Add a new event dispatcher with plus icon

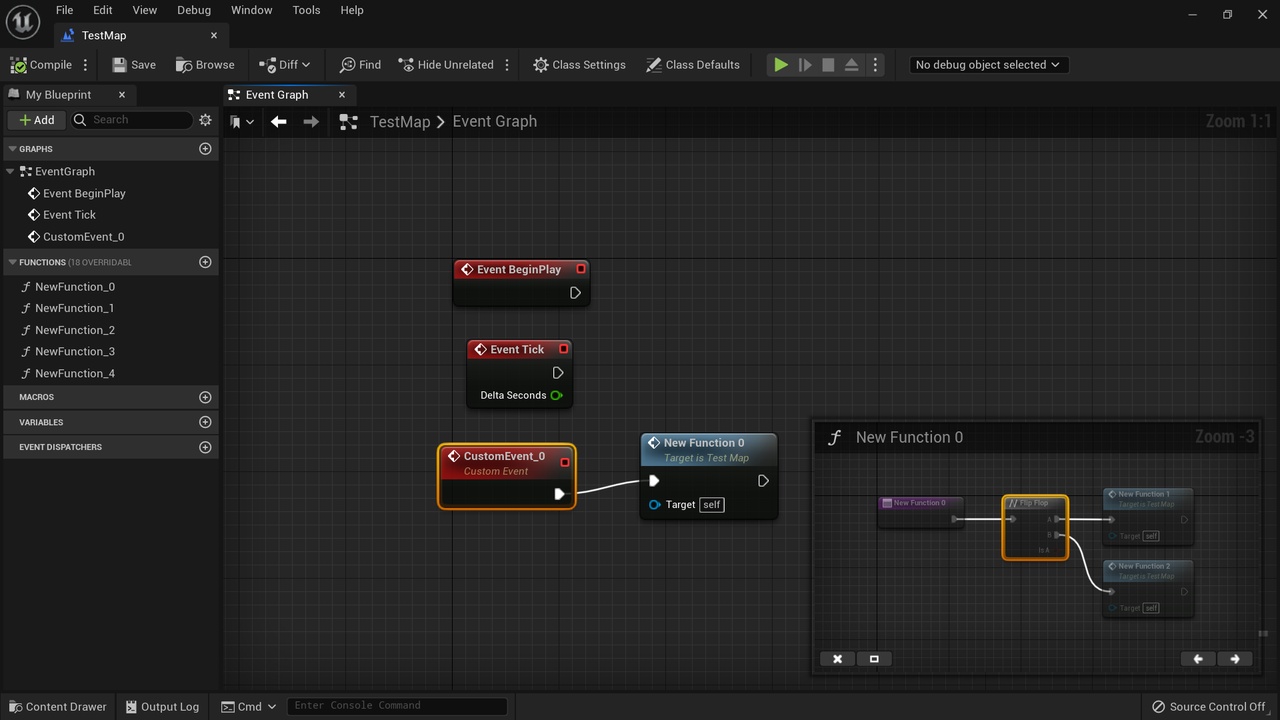pyautogui.click(x=205, y=447)
